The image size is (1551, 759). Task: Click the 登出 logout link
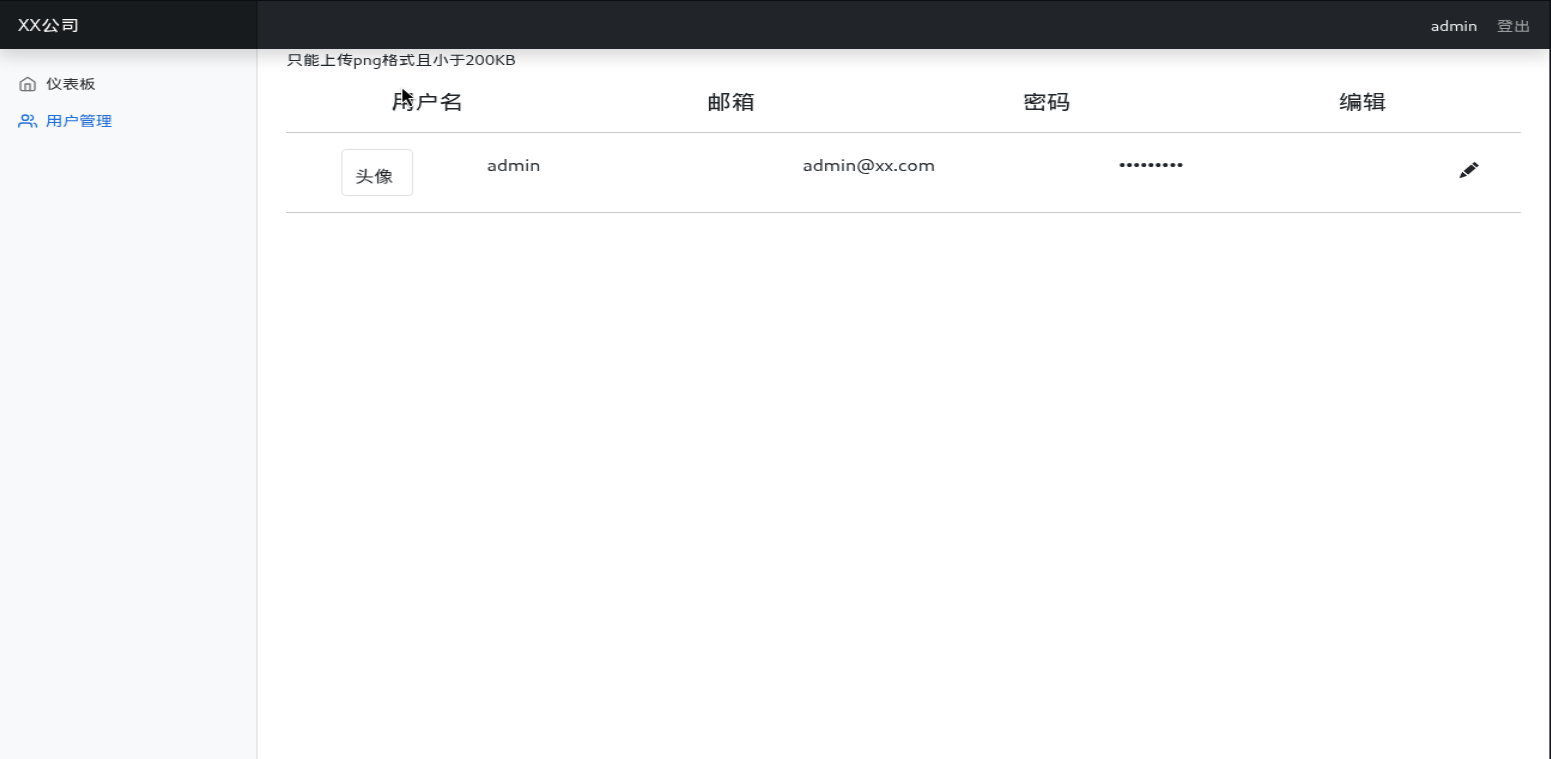(x=1512, y=26)
